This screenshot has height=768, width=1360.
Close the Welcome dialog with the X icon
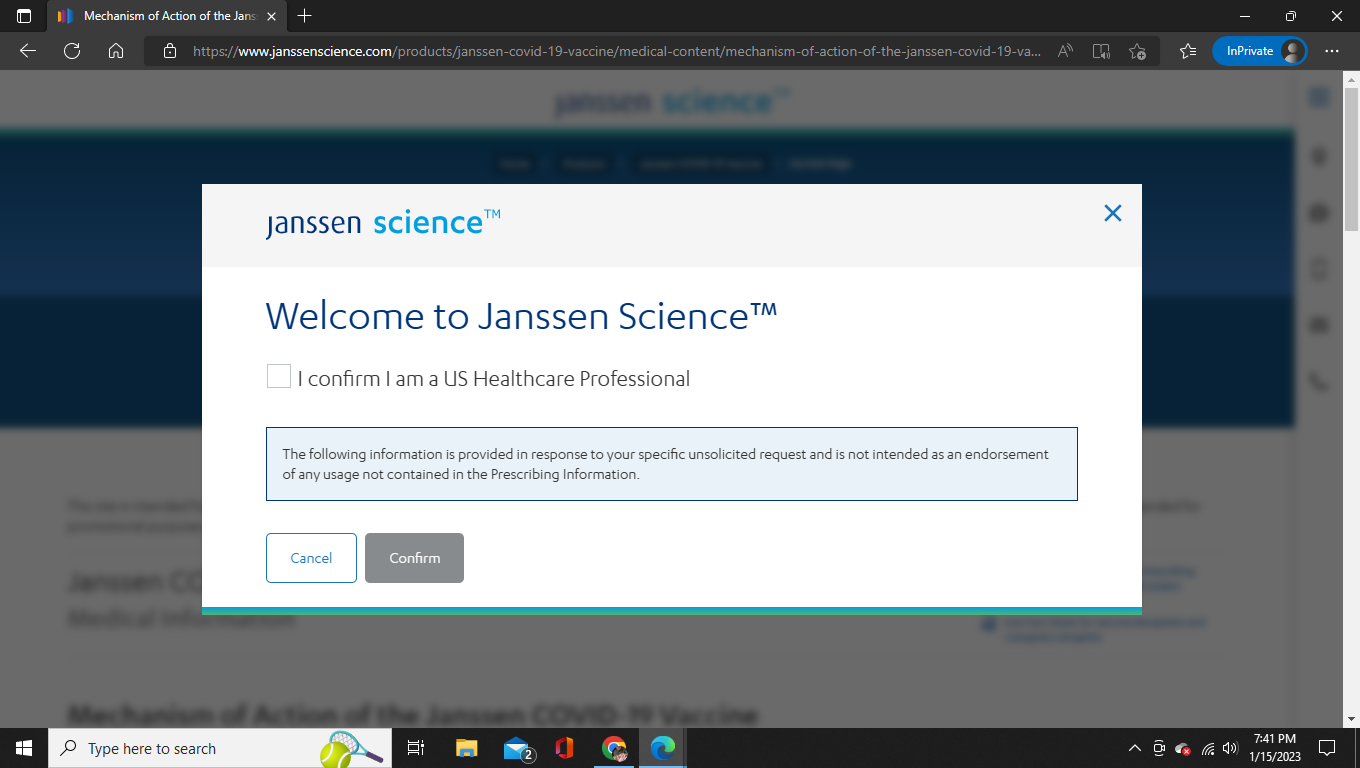click(x=1113, y=213)
